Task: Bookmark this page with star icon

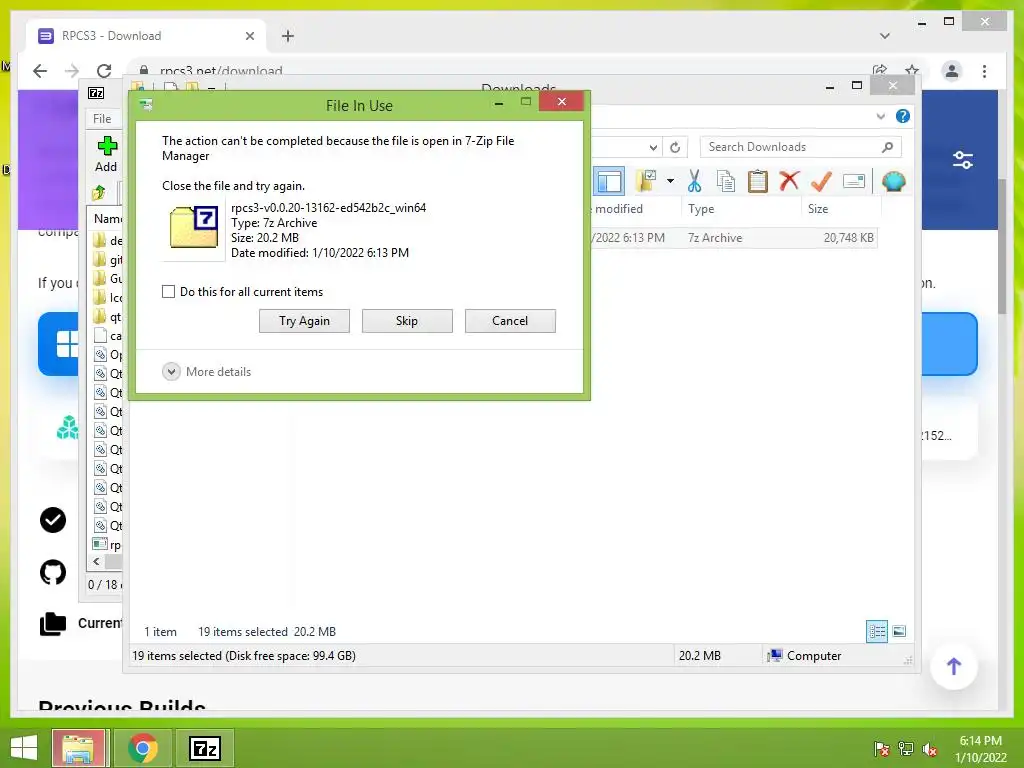Action: pyautogui.click(x=912, y=71)
